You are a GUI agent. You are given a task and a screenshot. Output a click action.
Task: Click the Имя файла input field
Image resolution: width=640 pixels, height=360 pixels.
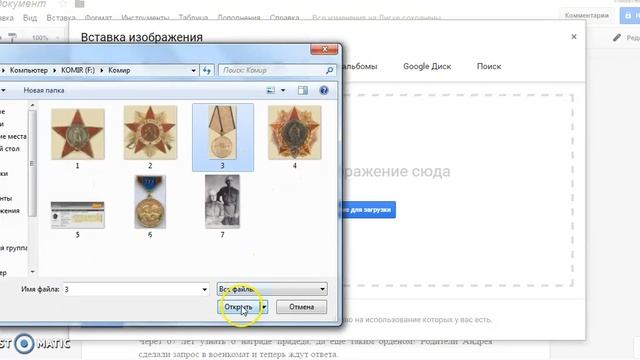131,289
